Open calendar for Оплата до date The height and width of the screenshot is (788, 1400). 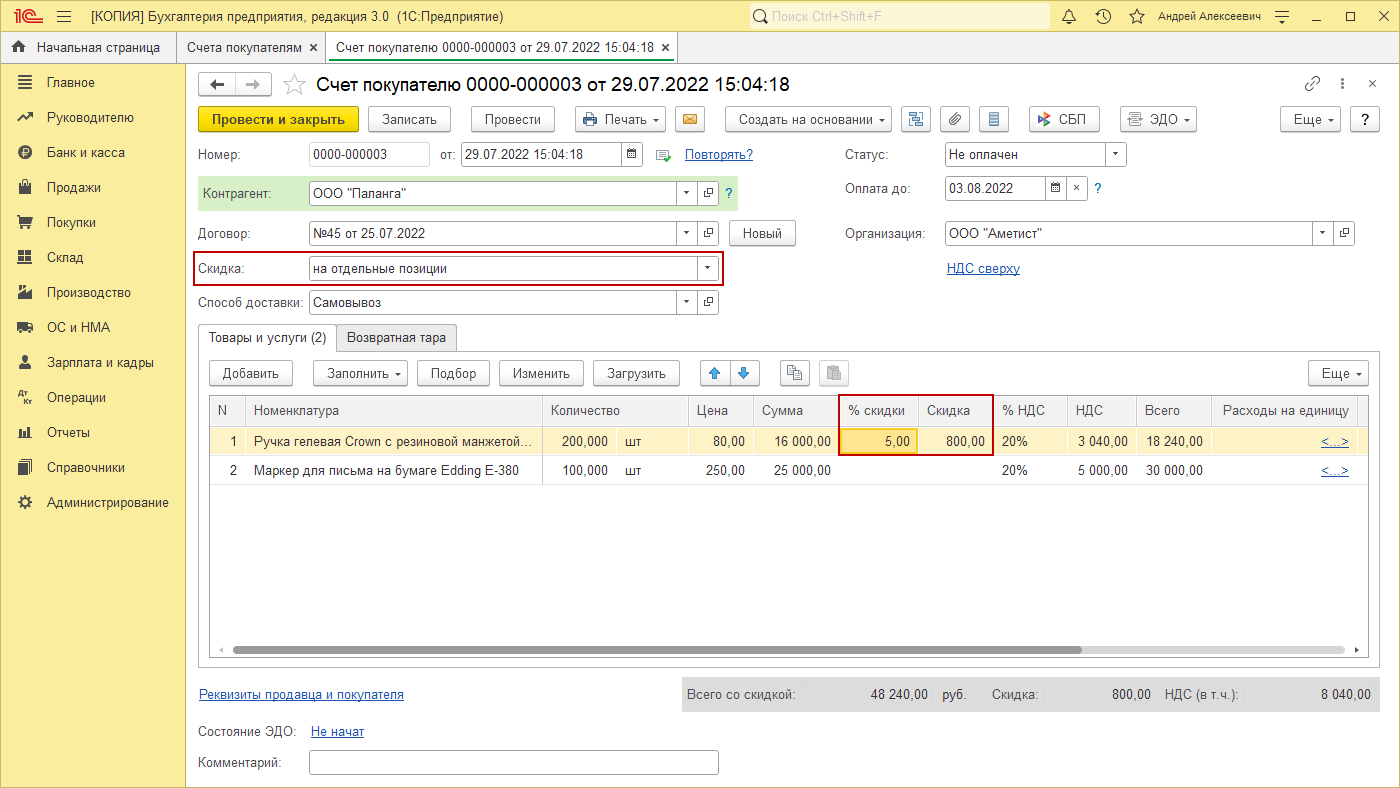(x=1056, y=187)
